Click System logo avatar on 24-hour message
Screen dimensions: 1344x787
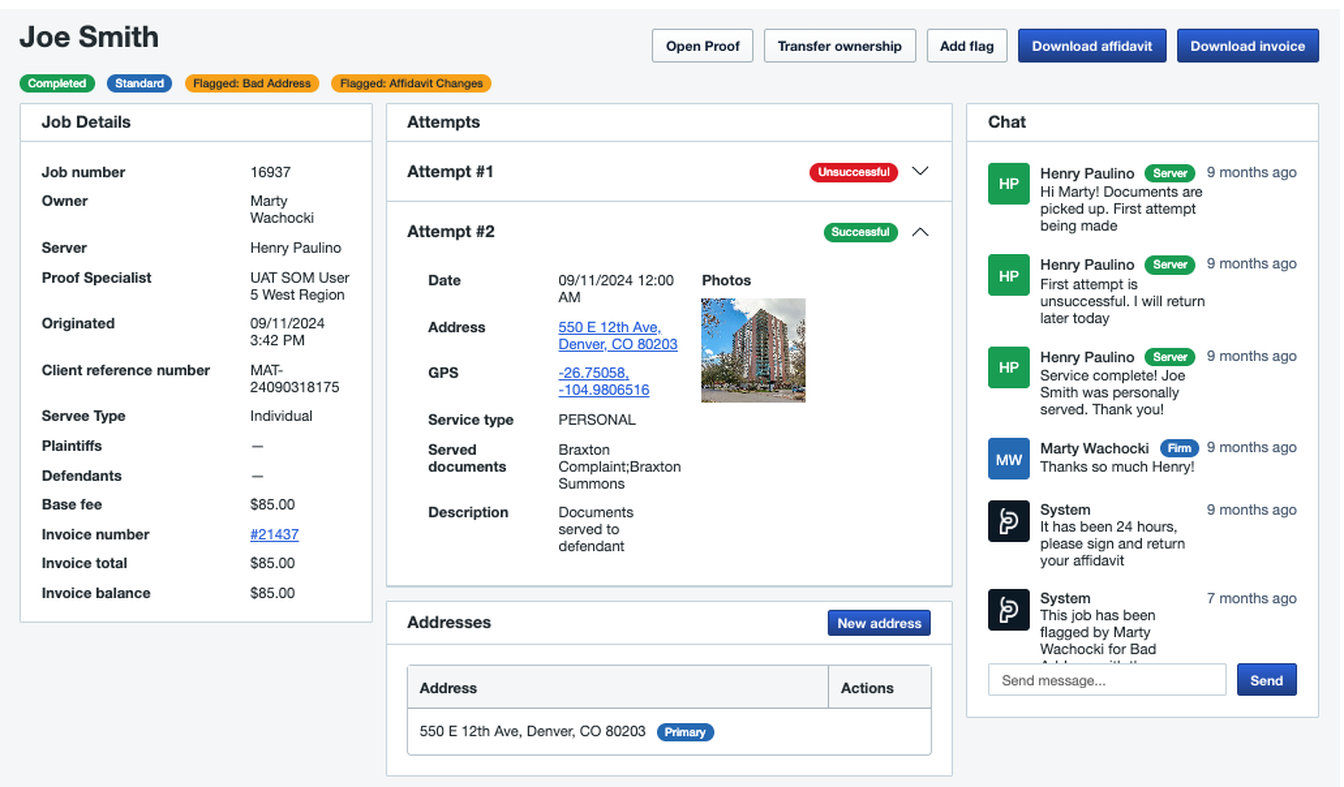coord(1008,521)
